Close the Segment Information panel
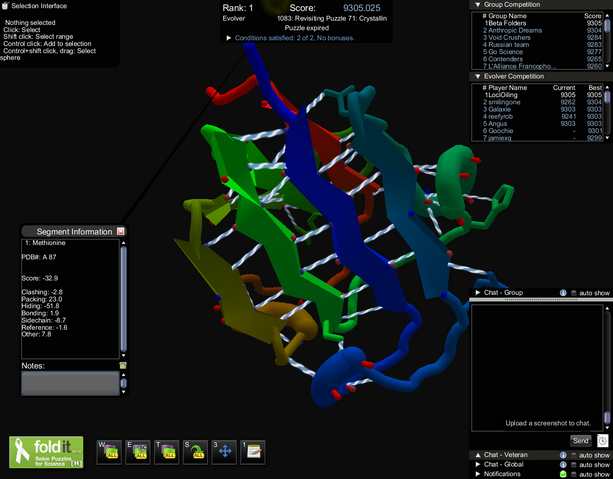This screenshot has width=613, height=479. click(120, 231)
